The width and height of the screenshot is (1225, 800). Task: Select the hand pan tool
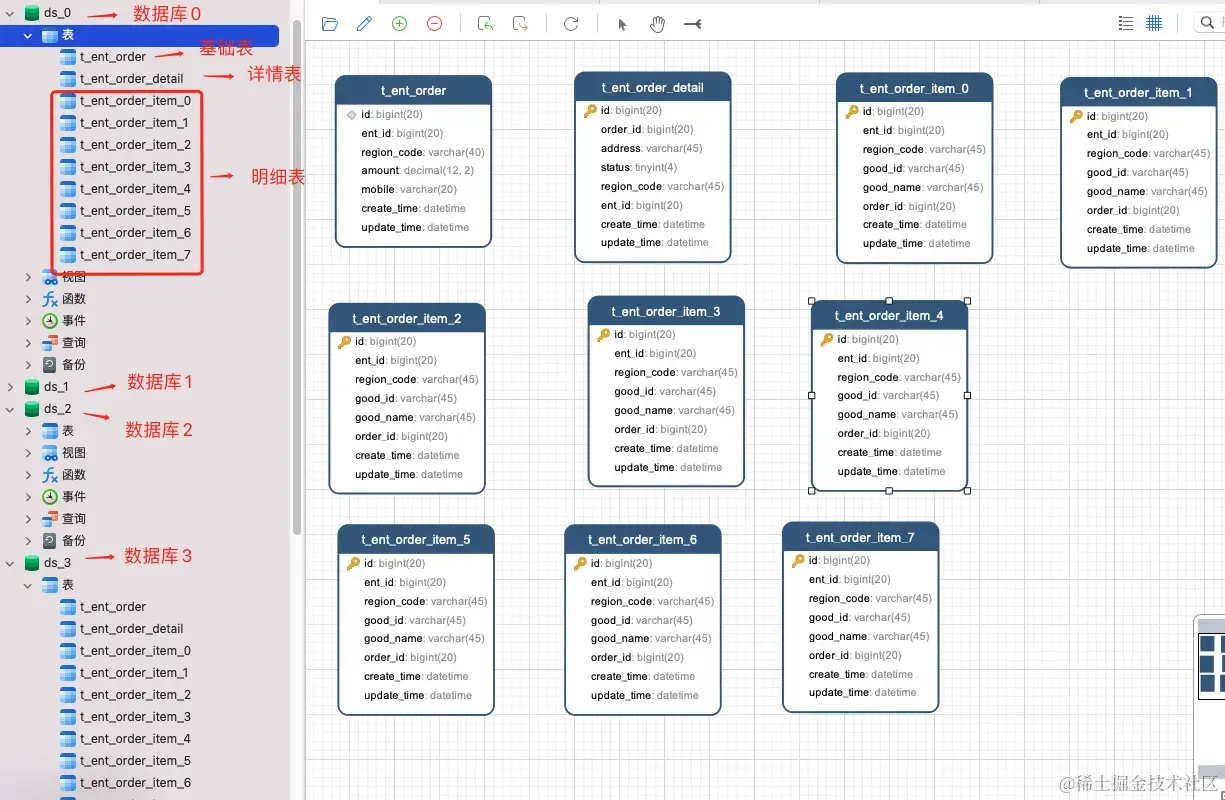pos(657,24)
